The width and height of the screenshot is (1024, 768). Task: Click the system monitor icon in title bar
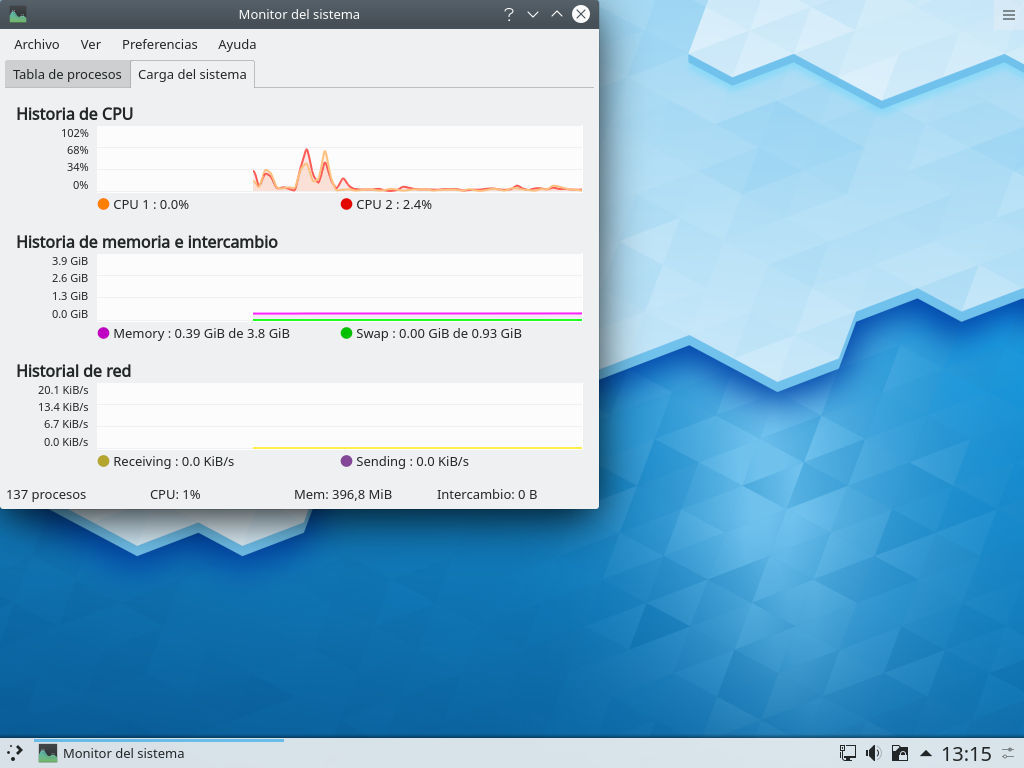(17, 14)
